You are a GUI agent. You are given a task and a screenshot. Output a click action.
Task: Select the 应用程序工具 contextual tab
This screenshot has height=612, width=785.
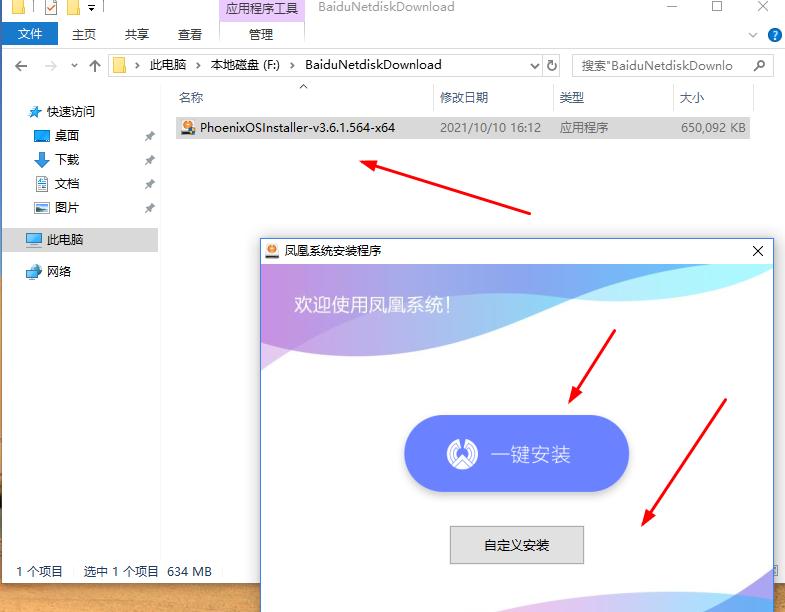[x=261, y=9]
